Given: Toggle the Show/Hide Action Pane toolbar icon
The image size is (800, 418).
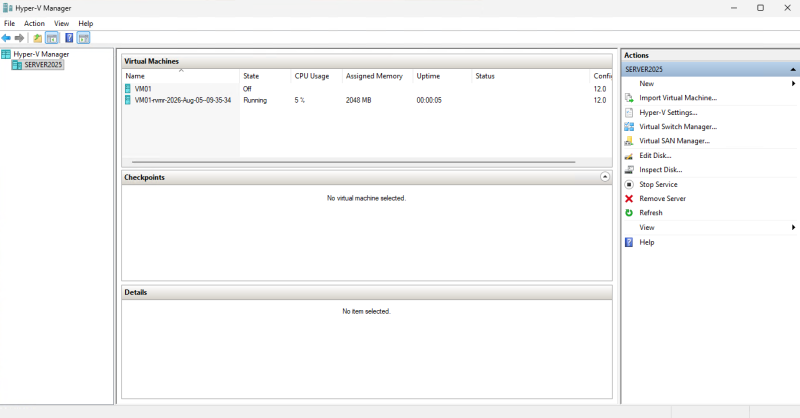Looking at the screenshot, I should click(84, 38).
